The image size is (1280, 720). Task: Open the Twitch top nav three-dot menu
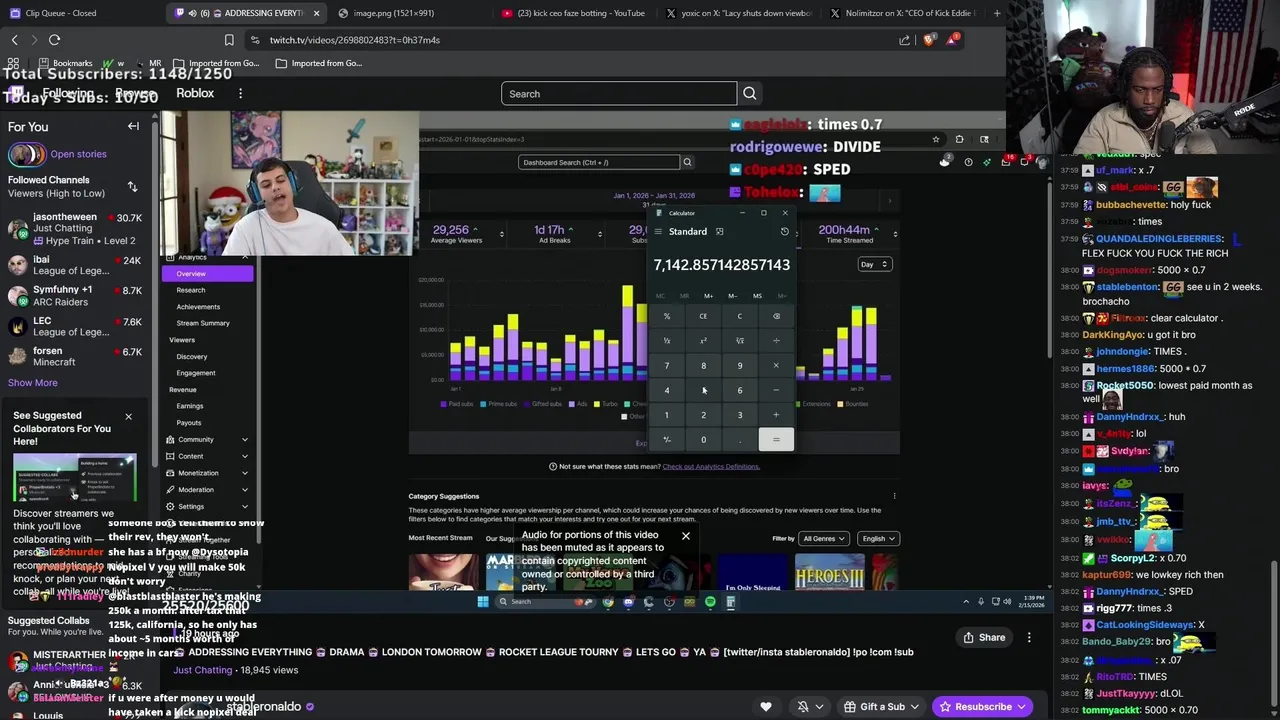pyautogui.click(x=240, y=93)
